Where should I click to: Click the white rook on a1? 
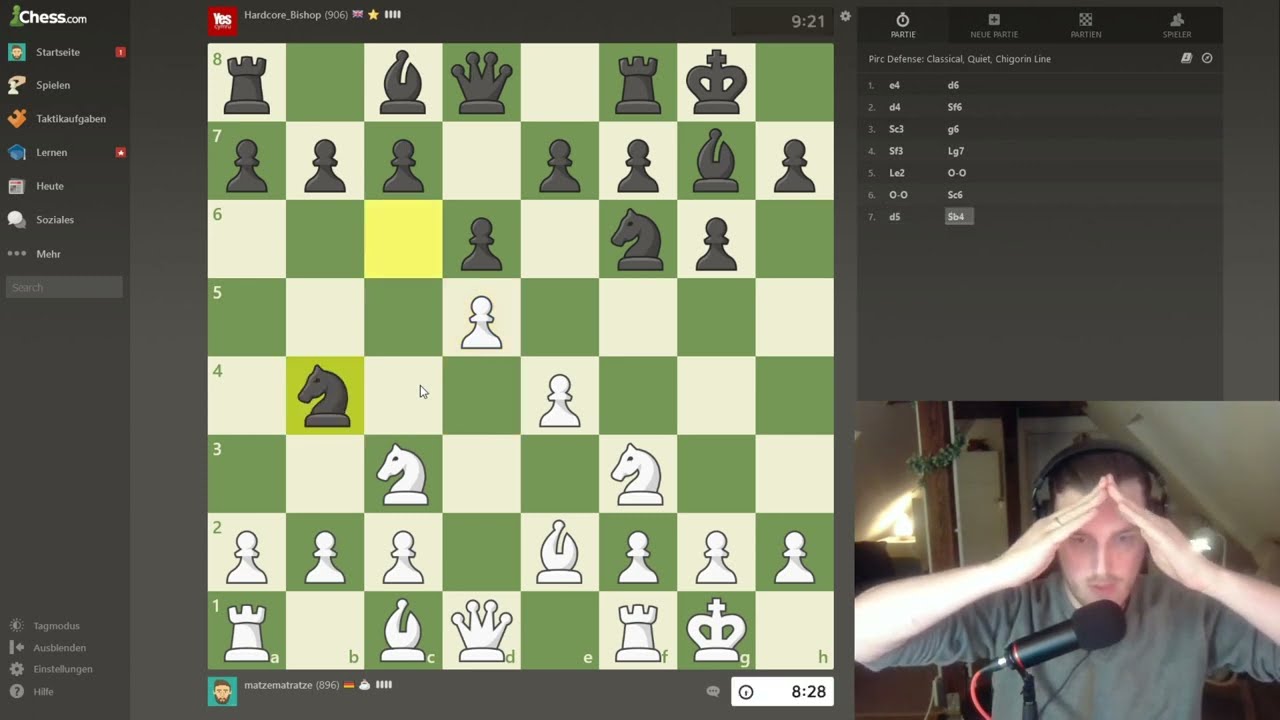click(247, 630)
